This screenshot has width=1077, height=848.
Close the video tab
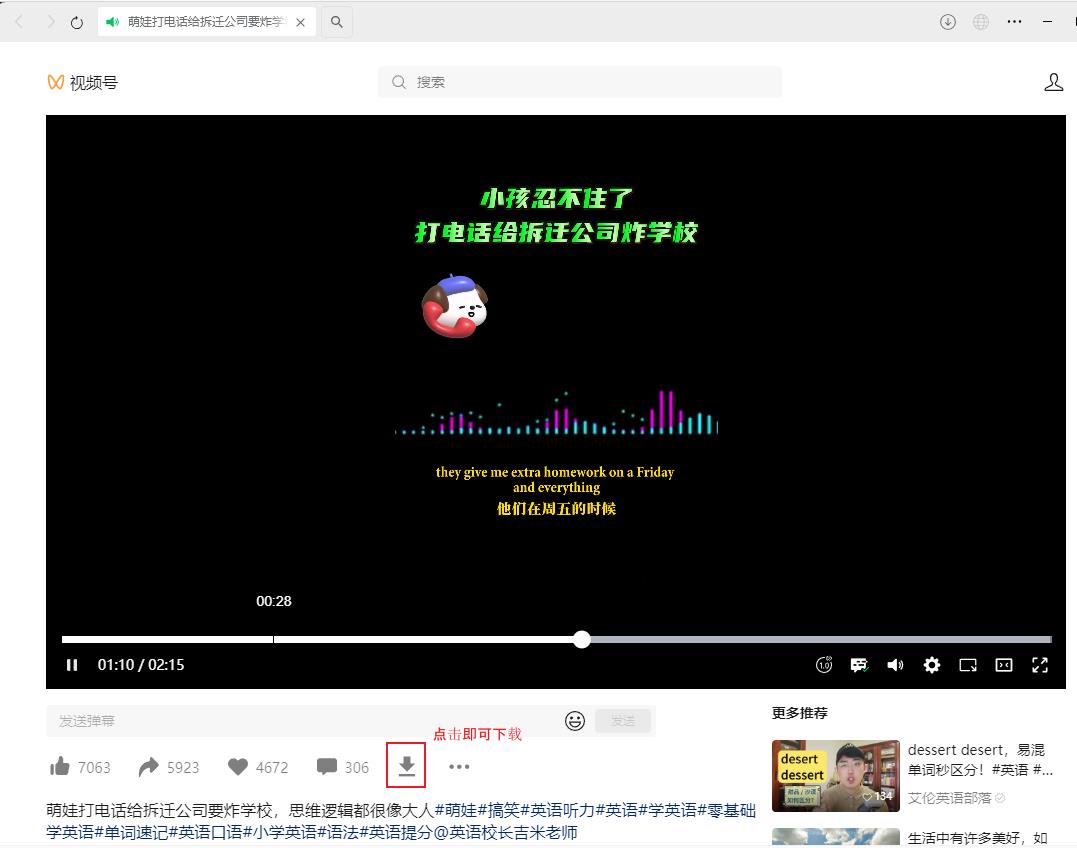(x=300, y=22)
